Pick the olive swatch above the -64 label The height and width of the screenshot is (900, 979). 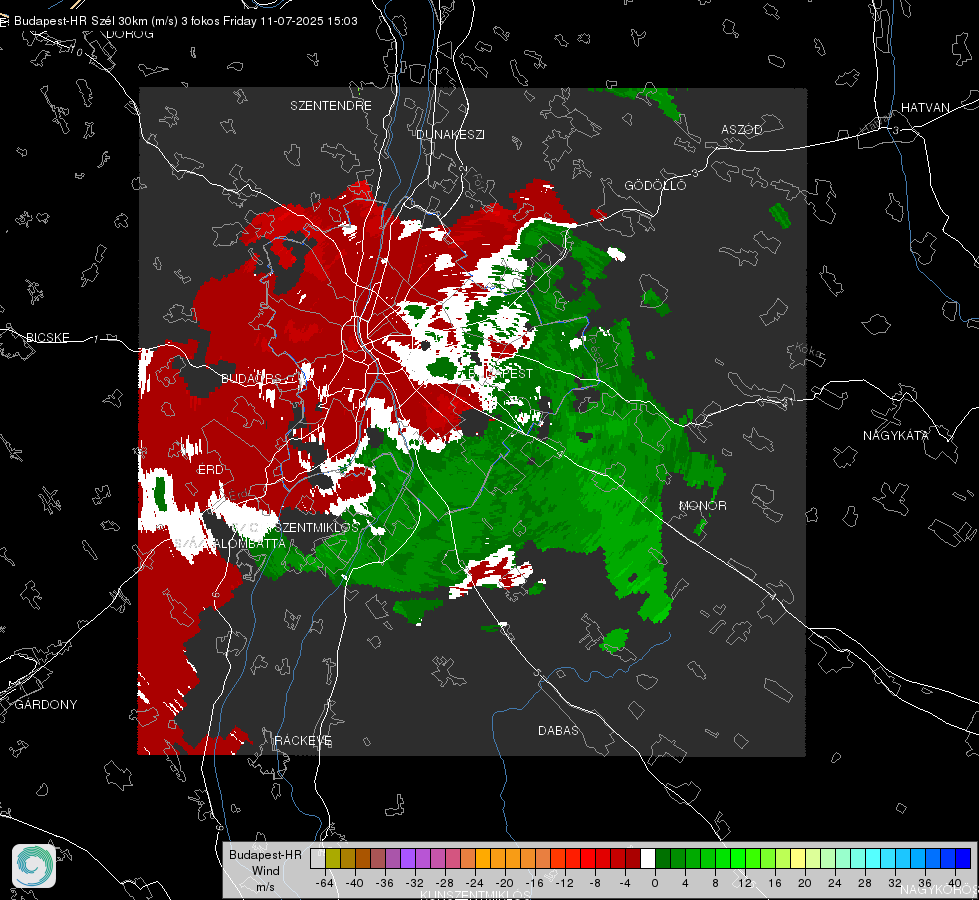(x=333, y=858)
